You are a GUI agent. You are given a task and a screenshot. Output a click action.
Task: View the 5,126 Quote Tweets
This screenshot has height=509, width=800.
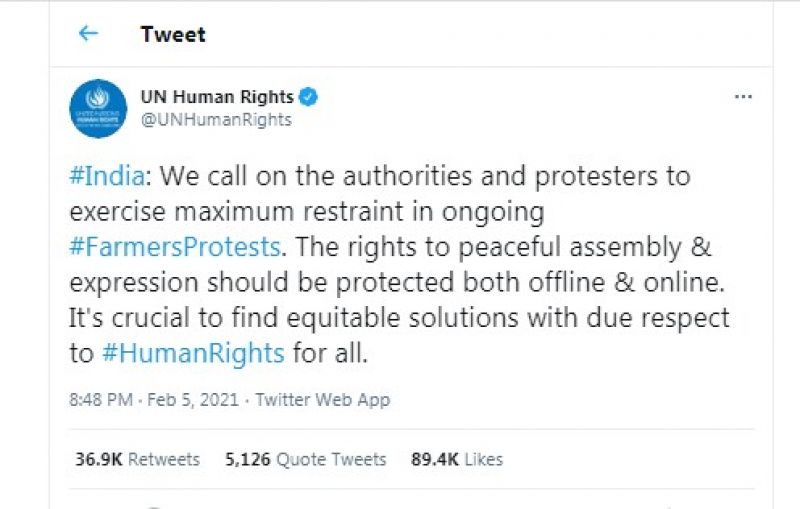pyautogui.click(x=305, y=460)
